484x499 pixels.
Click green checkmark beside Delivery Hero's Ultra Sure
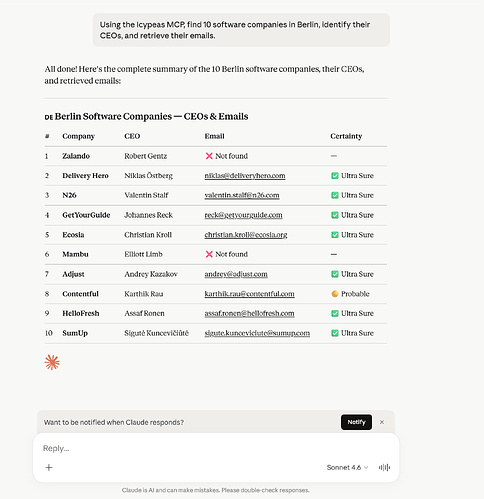click(335, 176)
